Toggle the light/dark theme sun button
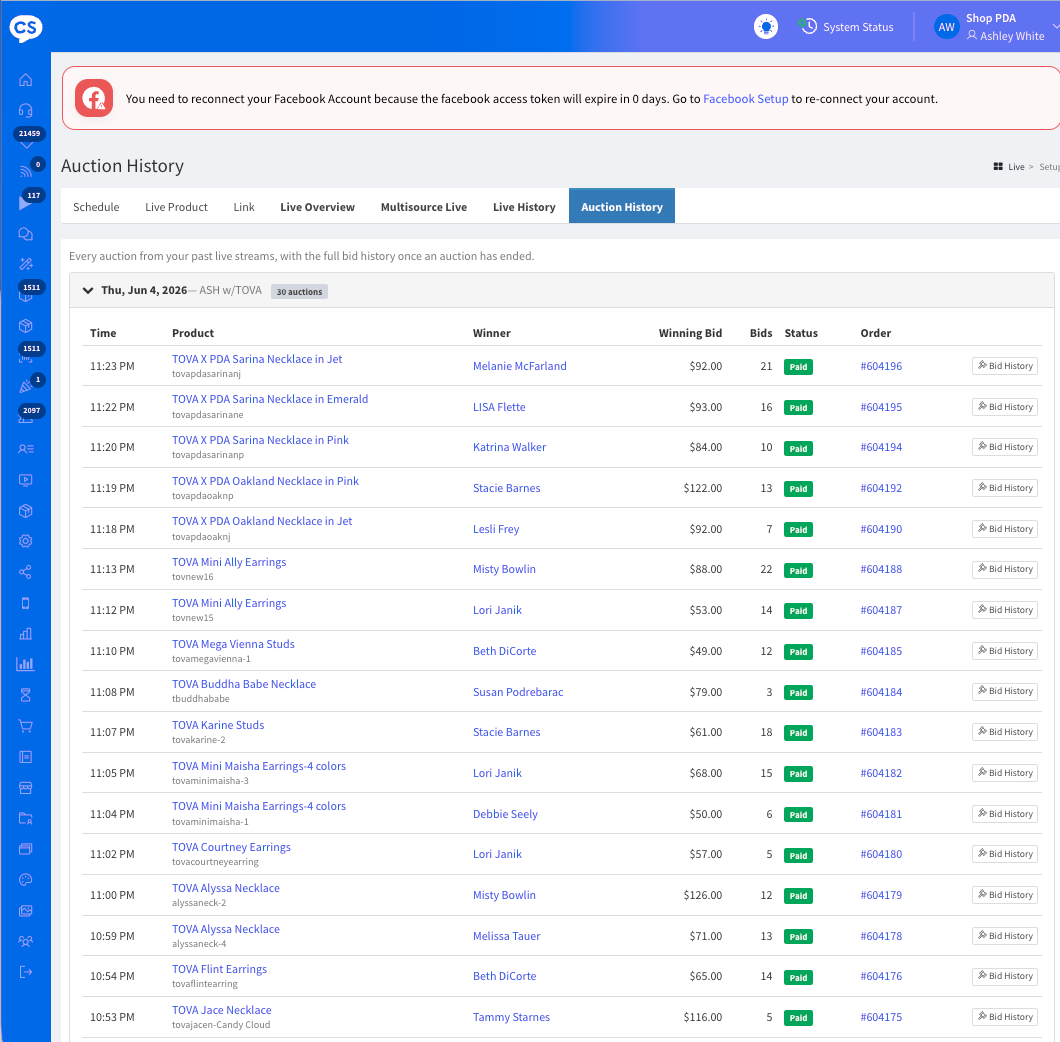 [x=766, y=27]
